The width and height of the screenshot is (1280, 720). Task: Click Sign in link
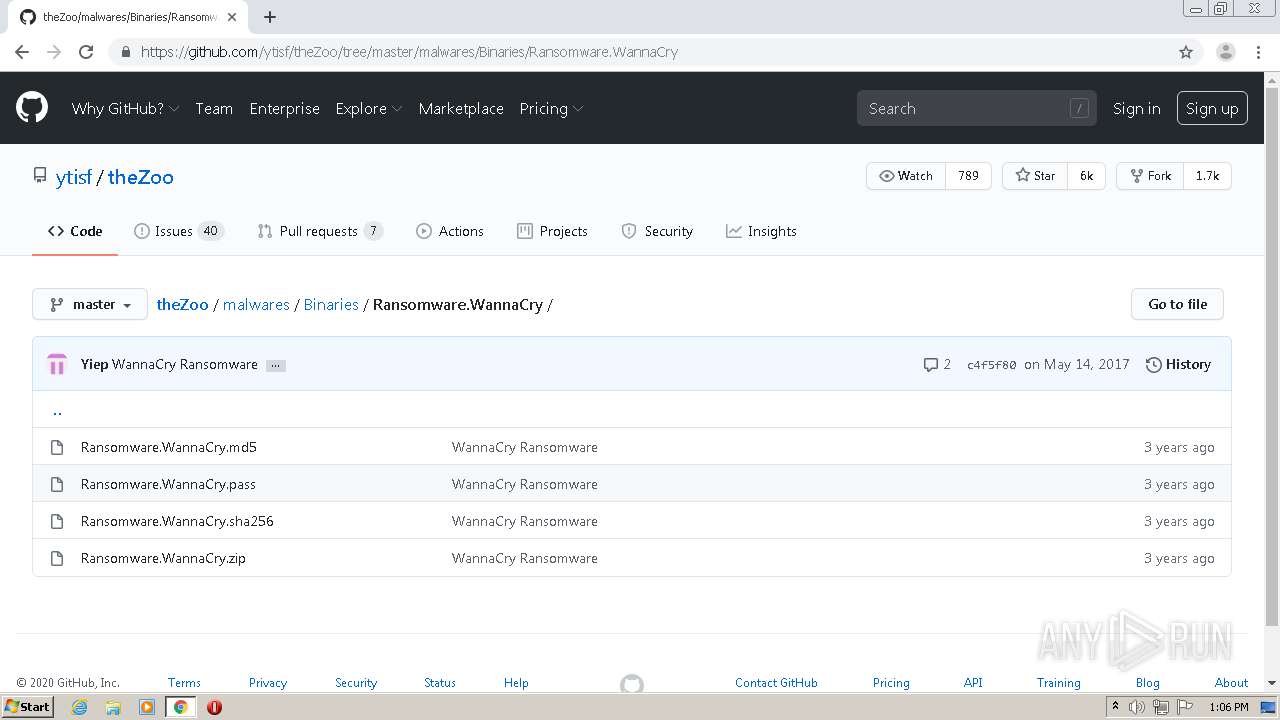pyautogui.click(x=1136, y=108)
